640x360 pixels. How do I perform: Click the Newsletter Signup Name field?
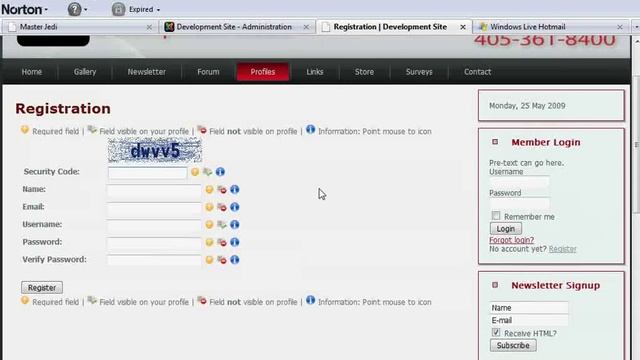(x=529, y=308)
